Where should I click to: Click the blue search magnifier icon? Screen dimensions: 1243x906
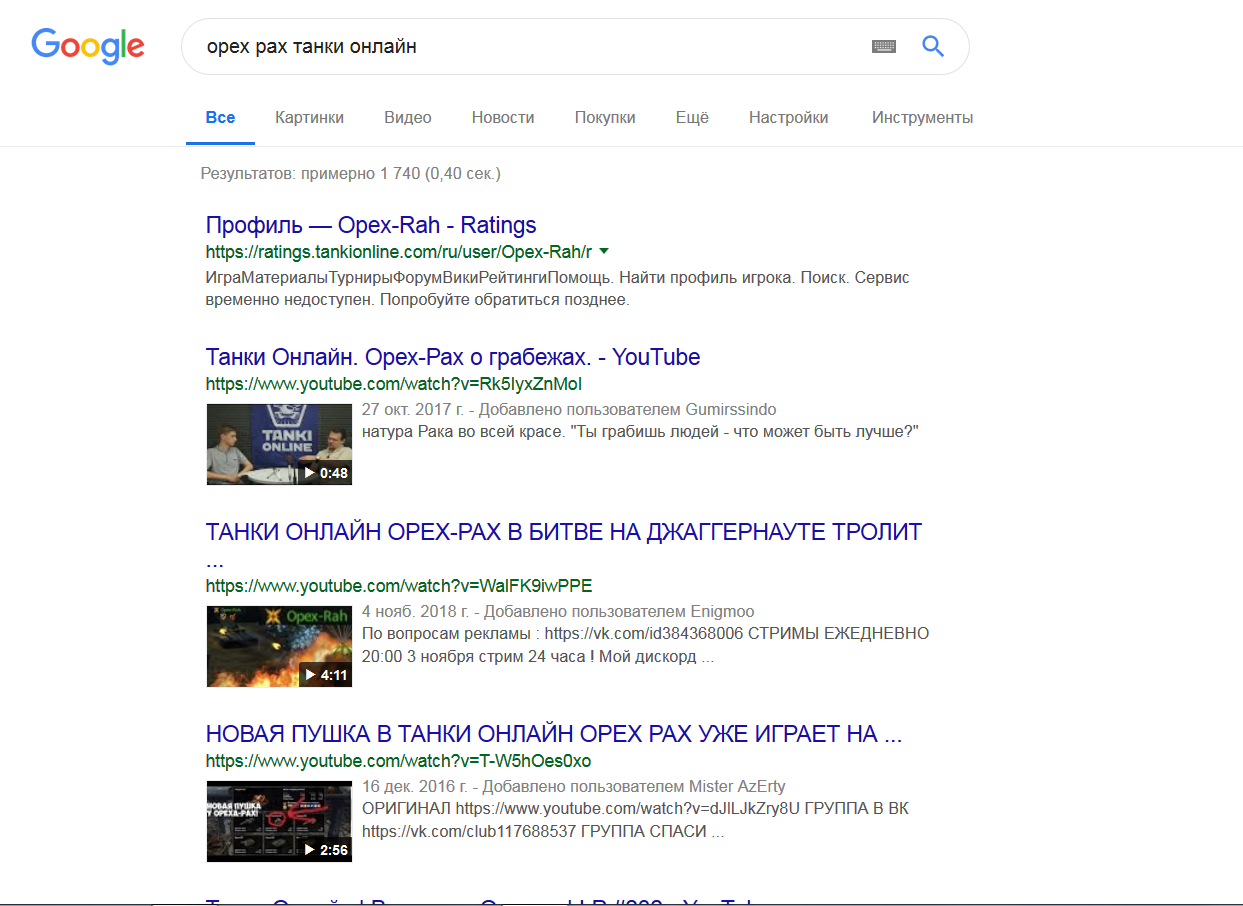[932, 46]
